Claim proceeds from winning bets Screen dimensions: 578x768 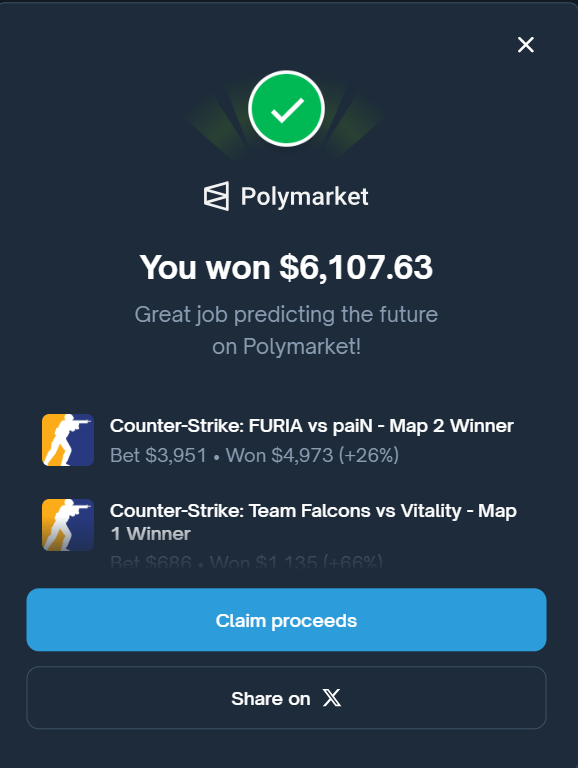pyautogui.click(x=286, y=620)
